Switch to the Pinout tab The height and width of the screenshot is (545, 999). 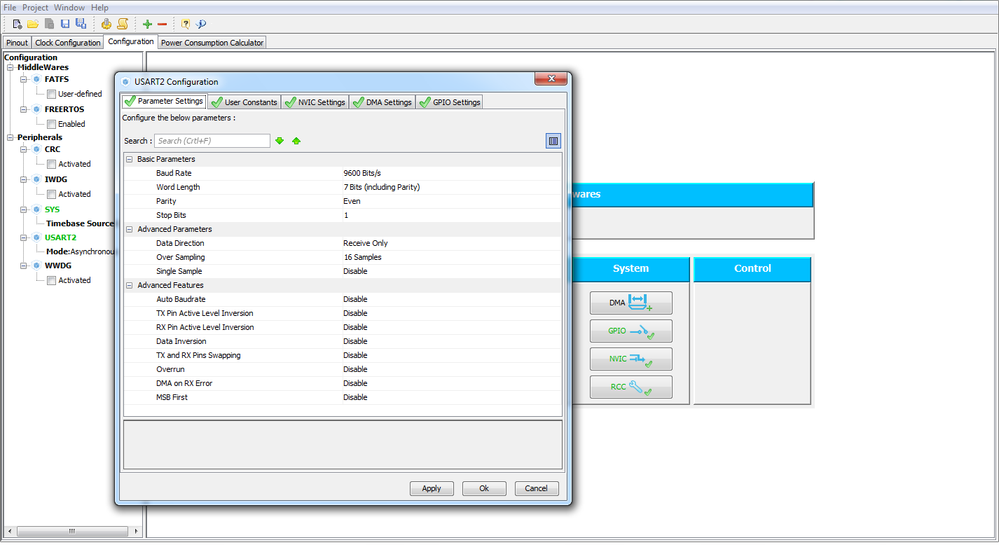pos(17,43)
